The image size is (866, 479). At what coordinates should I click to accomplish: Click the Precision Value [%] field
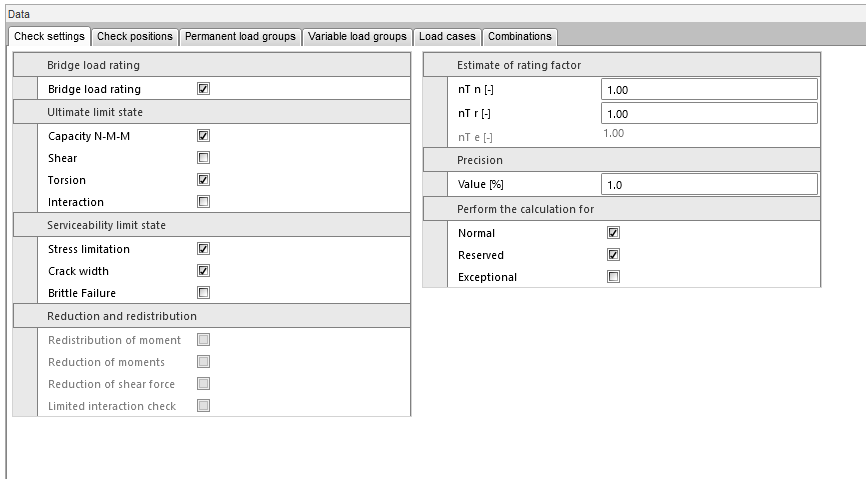point(709,185)
